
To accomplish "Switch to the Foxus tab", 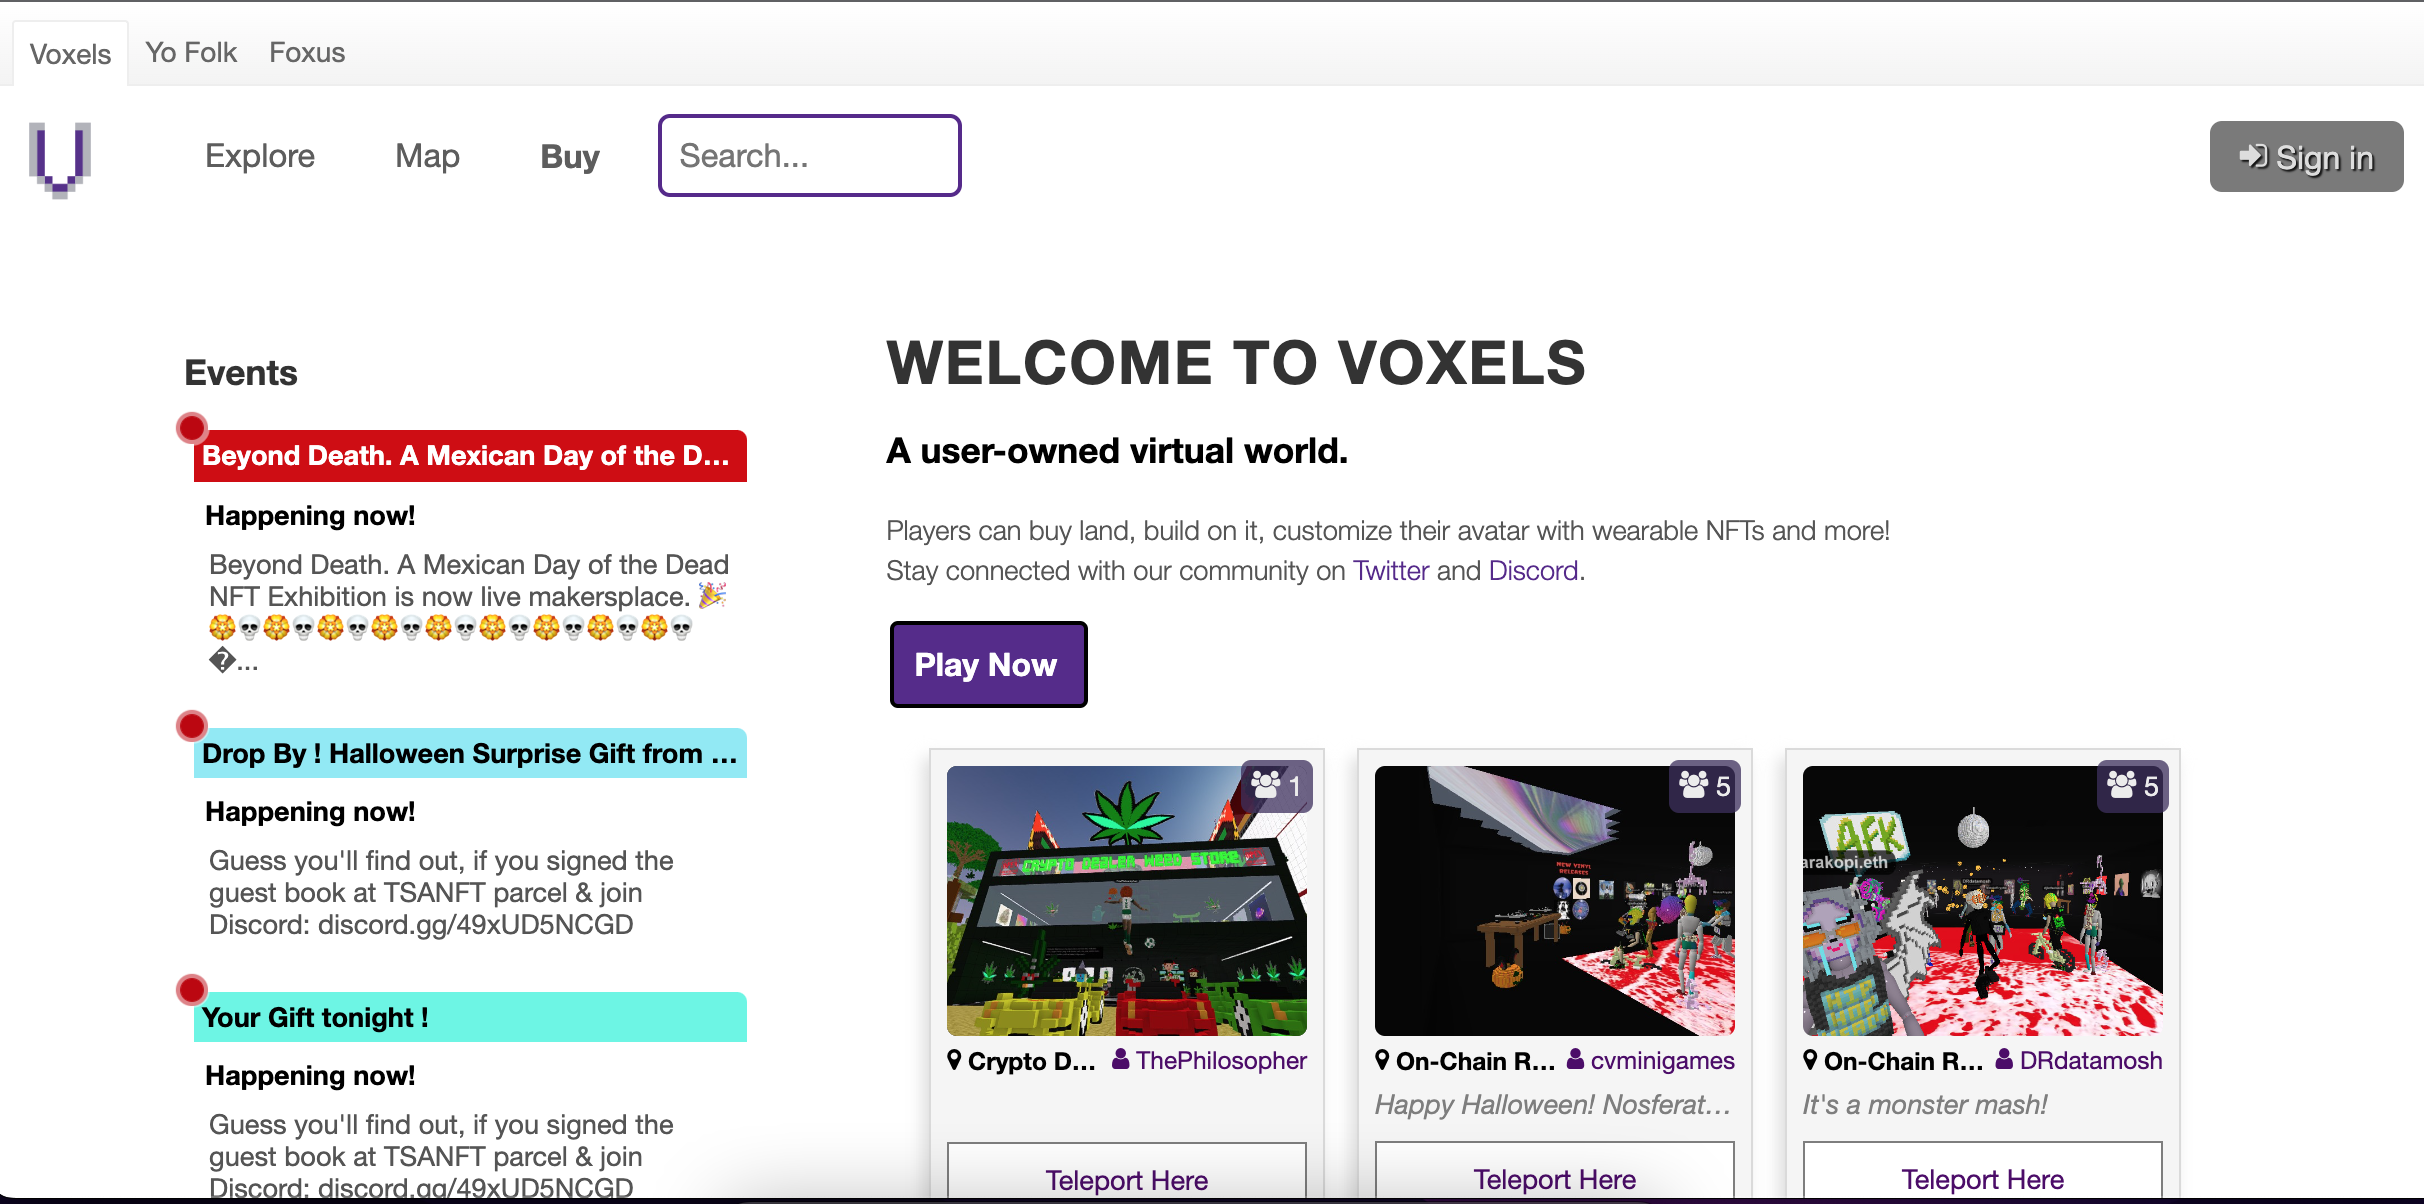I will (x=307, y=52).
